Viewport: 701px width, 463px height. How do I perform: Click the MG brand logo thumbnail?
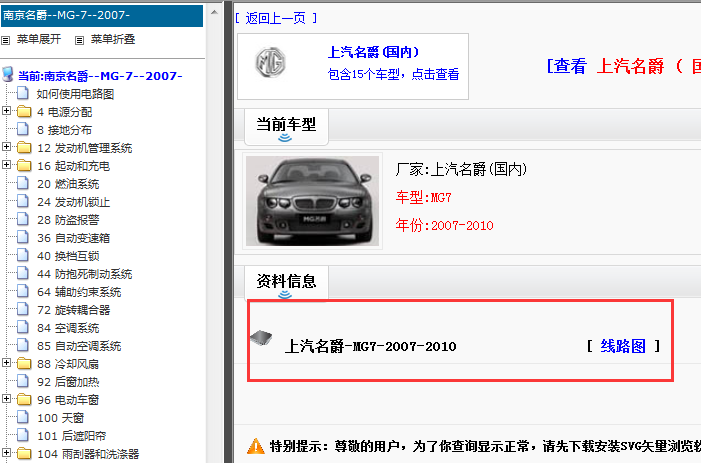pos(270,62)
